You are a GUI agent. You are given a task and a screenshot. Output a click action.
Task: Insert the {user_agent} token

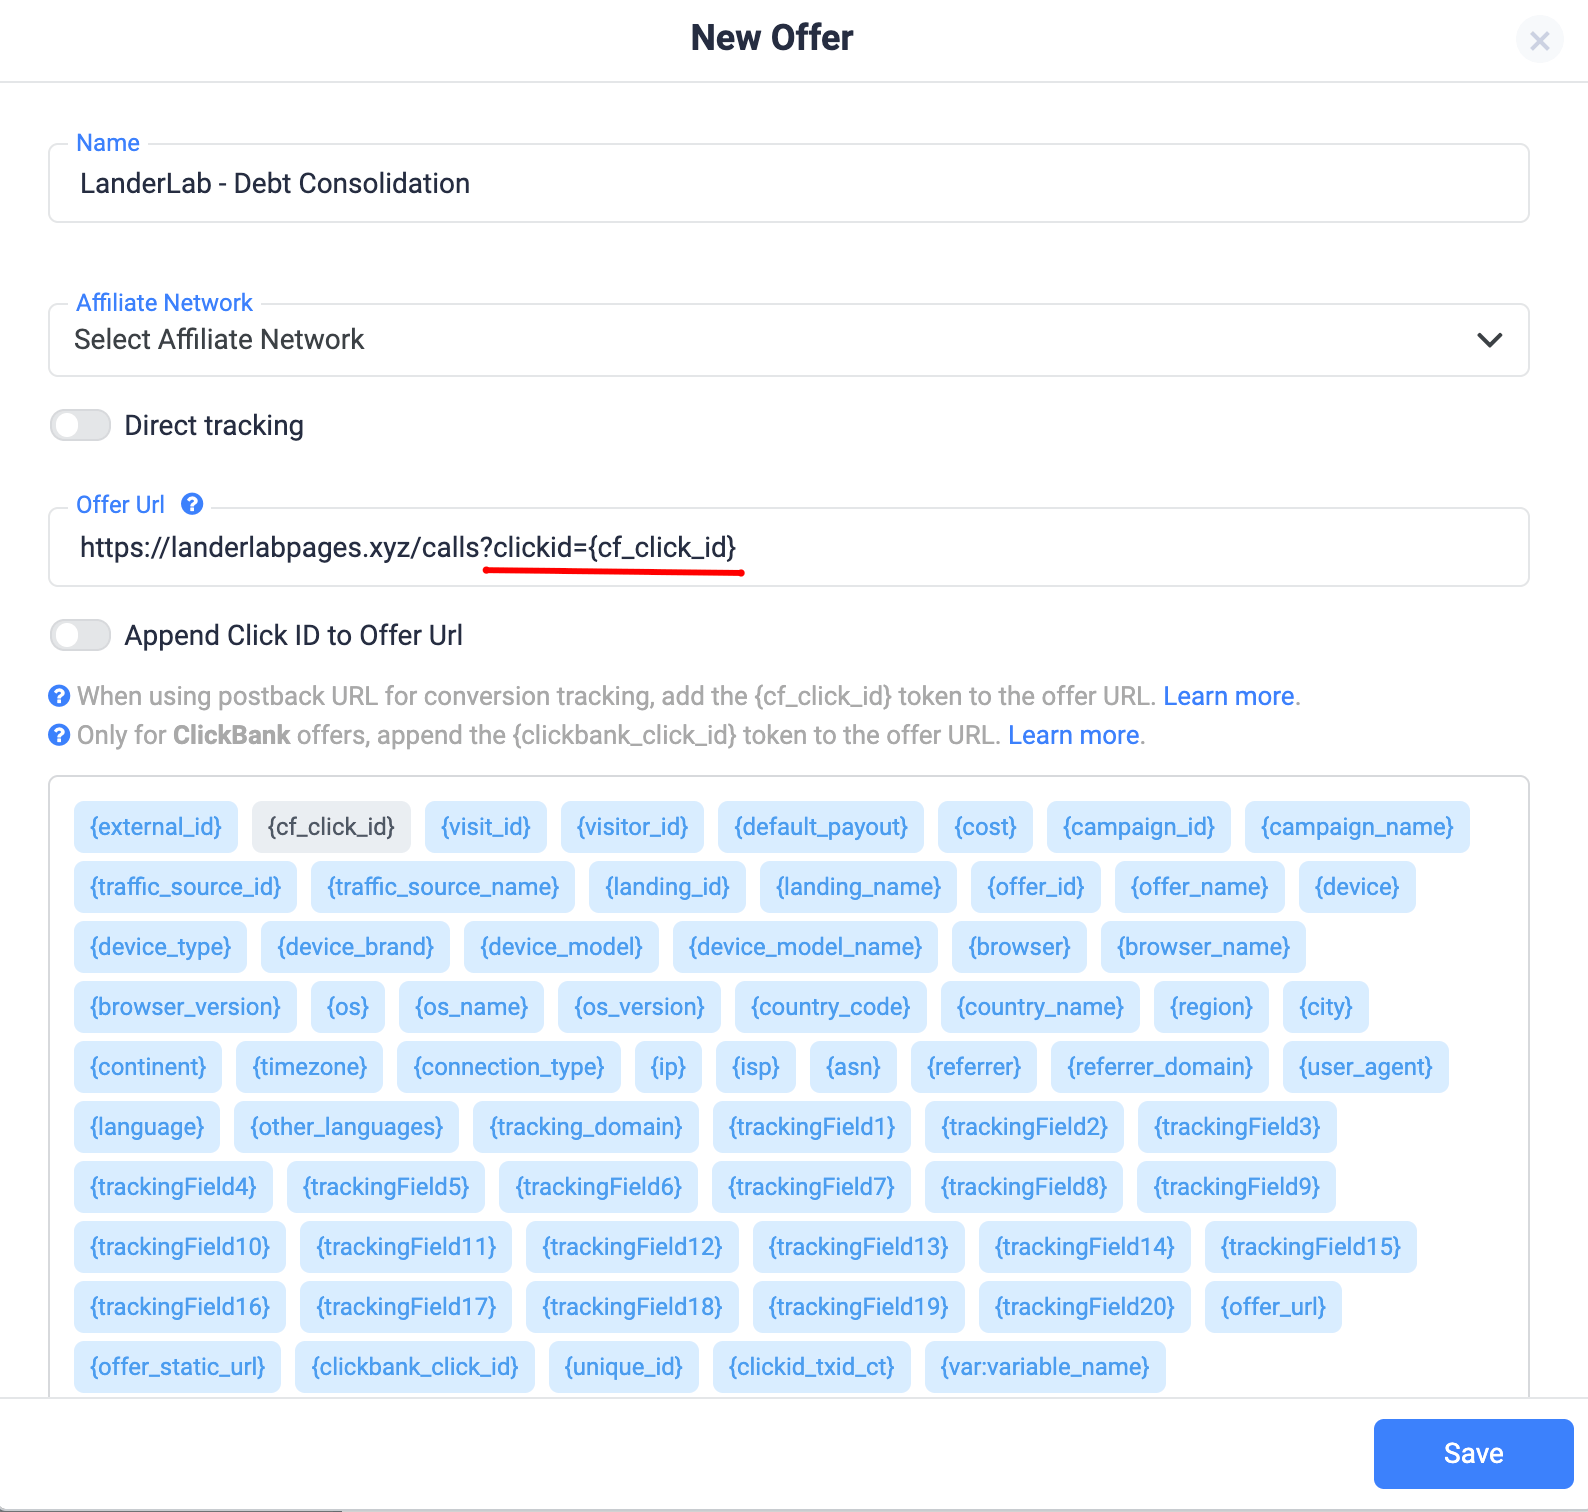pyautogui.click(x=1366, y=1067)
